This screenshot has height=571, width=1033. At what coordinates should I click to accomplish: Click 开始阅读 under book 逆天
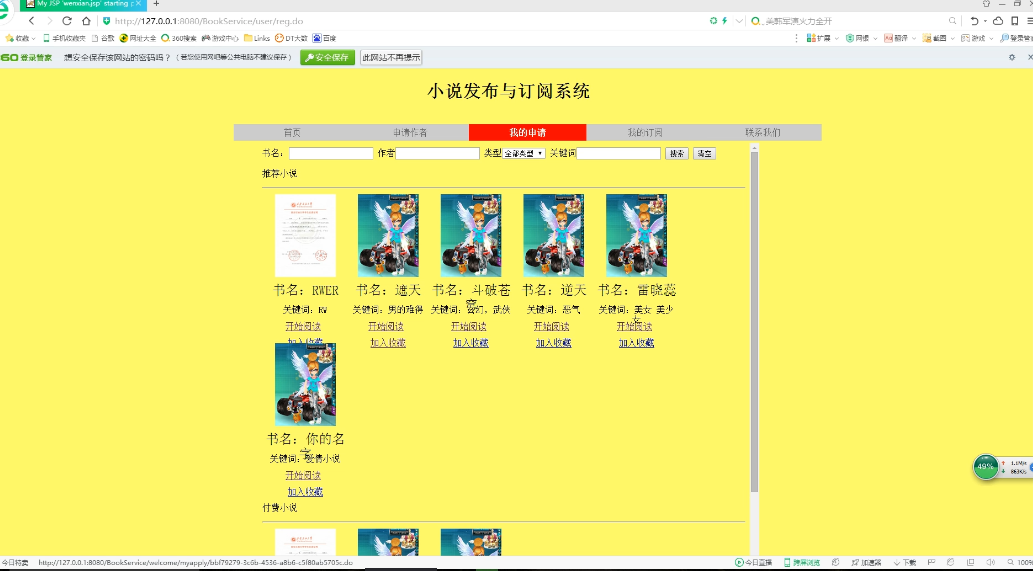click(551, 327)
